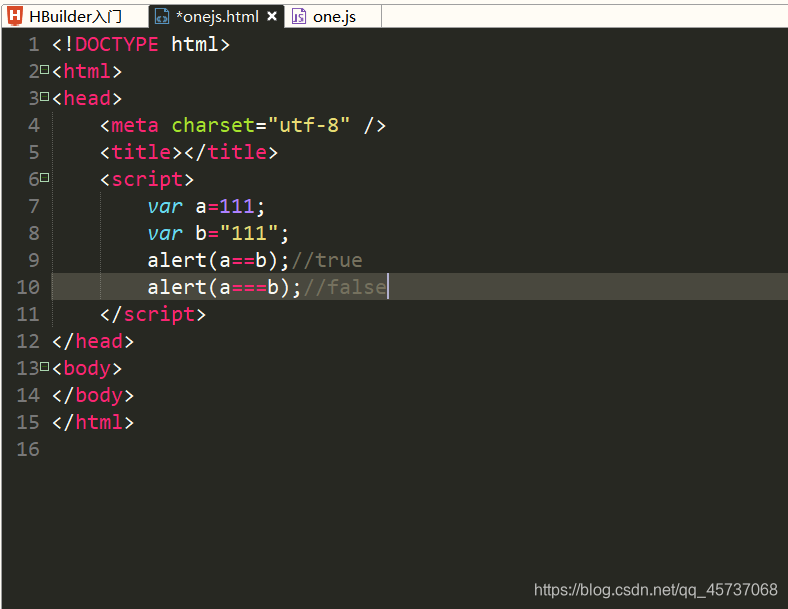Collapse the script block fold on line 6
Viewport: 788px width, 609px height.
(44, 177)
